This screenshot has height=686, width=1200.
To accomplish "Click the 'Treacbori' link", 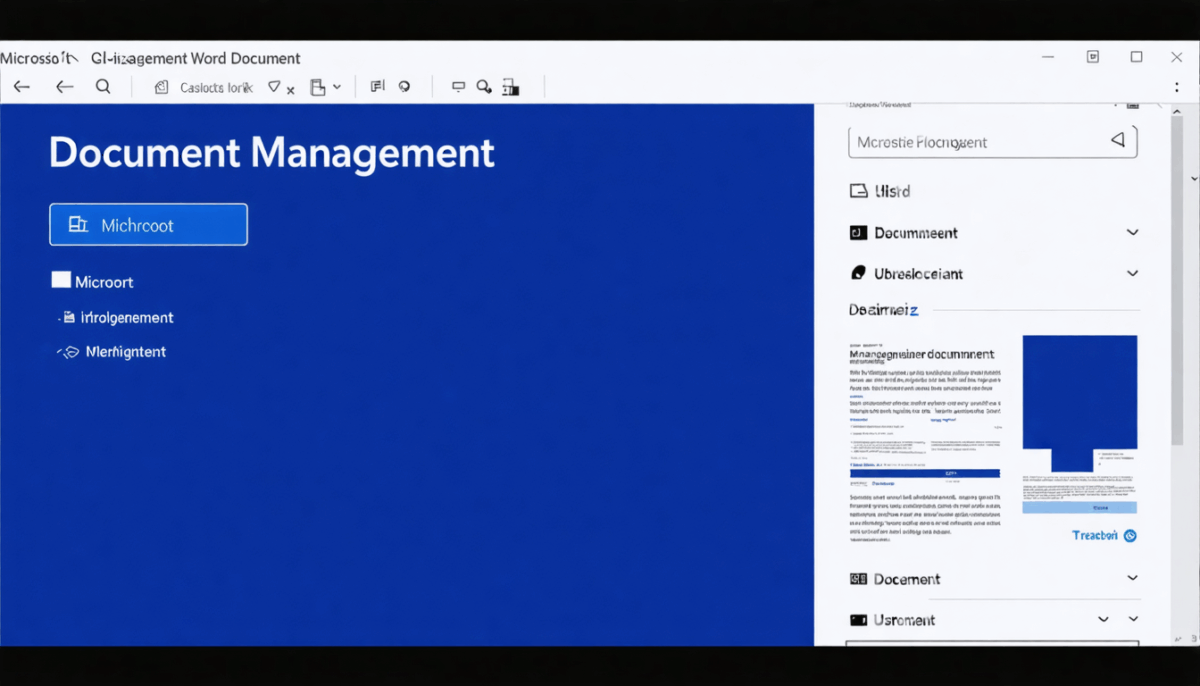I will pyautogui.click(x=1095, y=536).
